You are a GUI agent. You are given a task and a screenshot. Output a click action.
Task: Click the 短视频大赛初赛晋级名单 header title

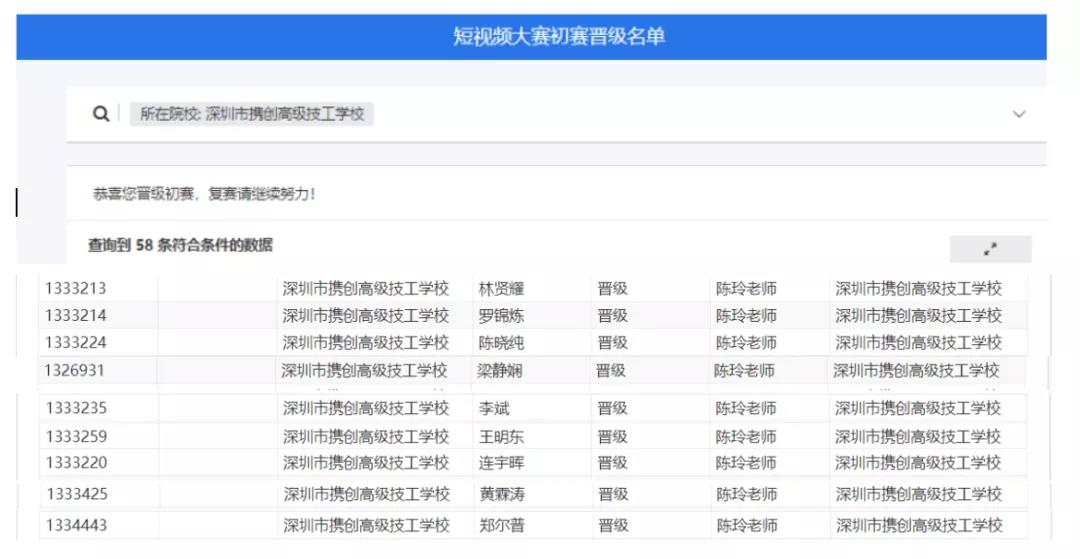click(559, 36)
